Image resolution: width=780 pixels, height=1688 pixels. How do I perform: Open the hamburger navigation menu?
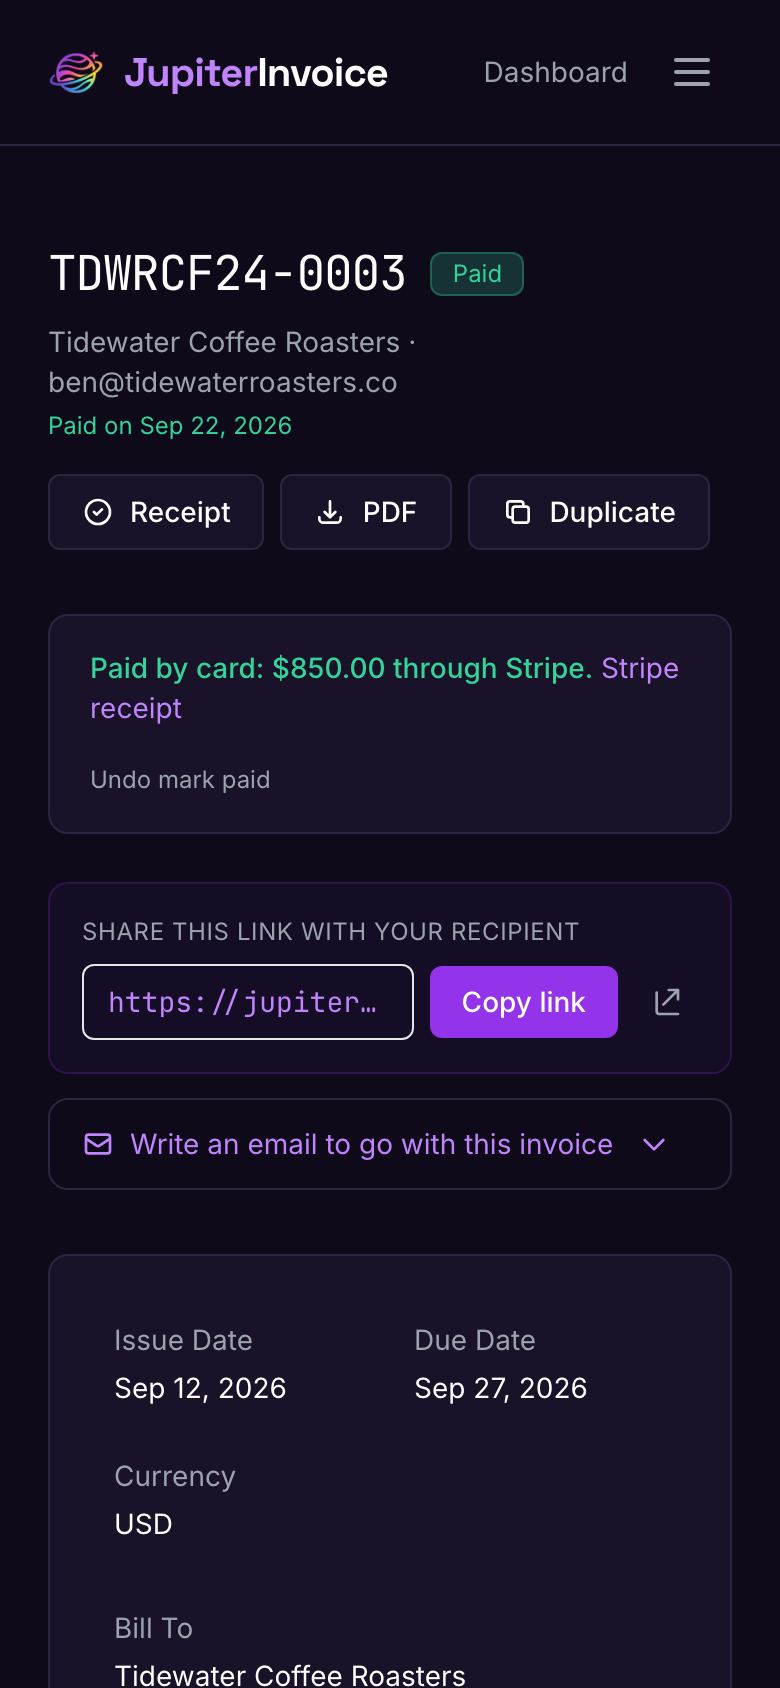coord(692,72)
